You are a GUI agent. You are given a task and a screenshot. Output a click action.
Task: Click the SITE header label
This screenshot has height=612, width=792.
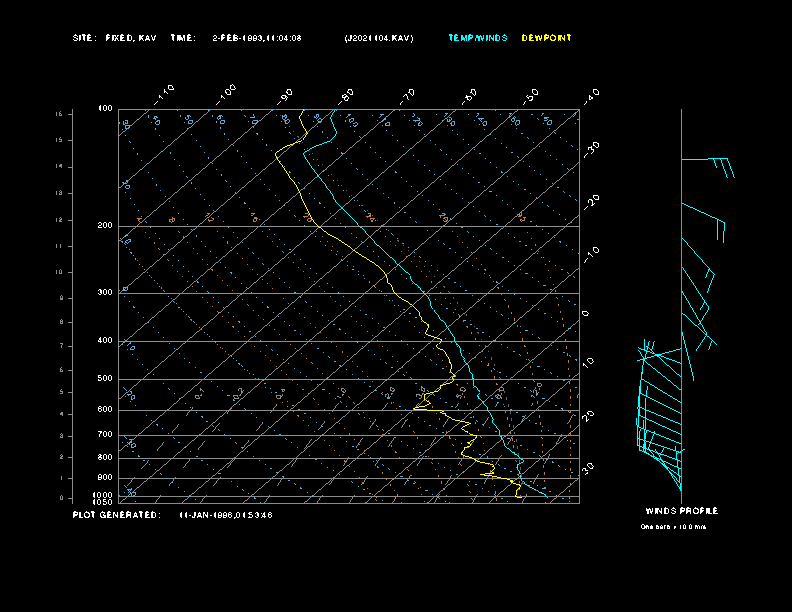click(x=84, y=38)
